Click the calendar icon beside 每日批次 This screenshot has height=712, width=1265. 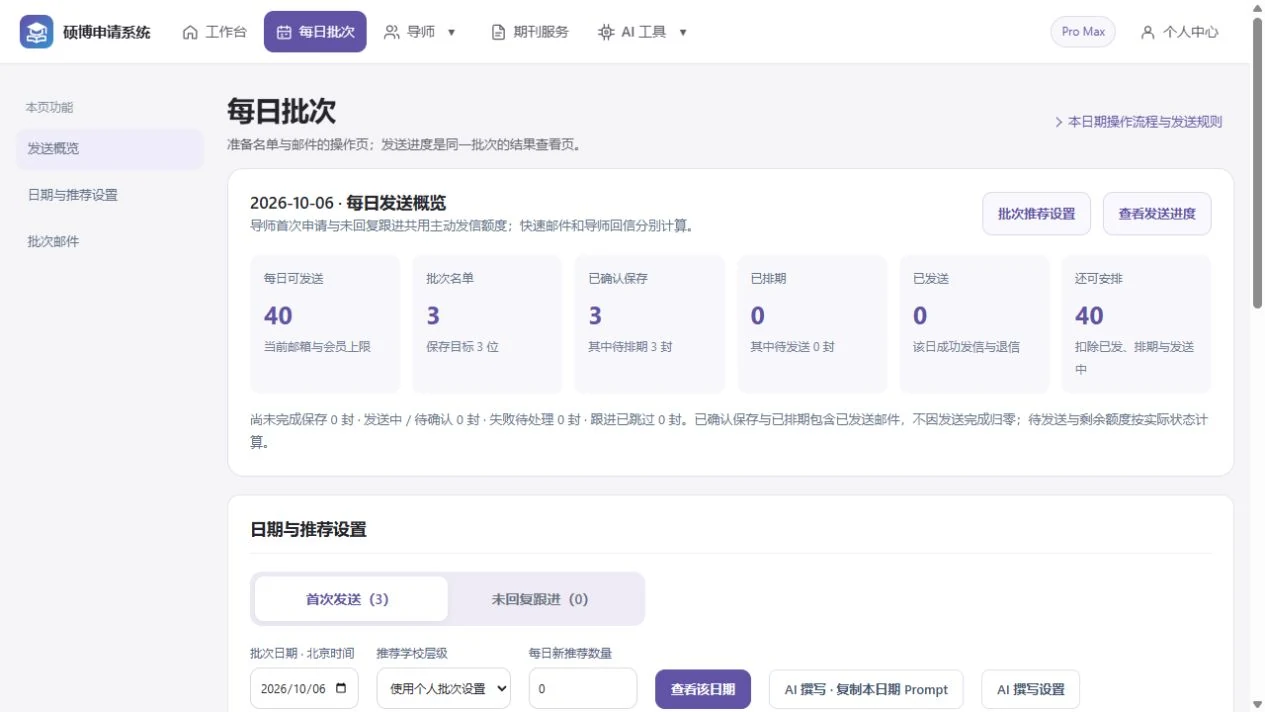(284, 32)
